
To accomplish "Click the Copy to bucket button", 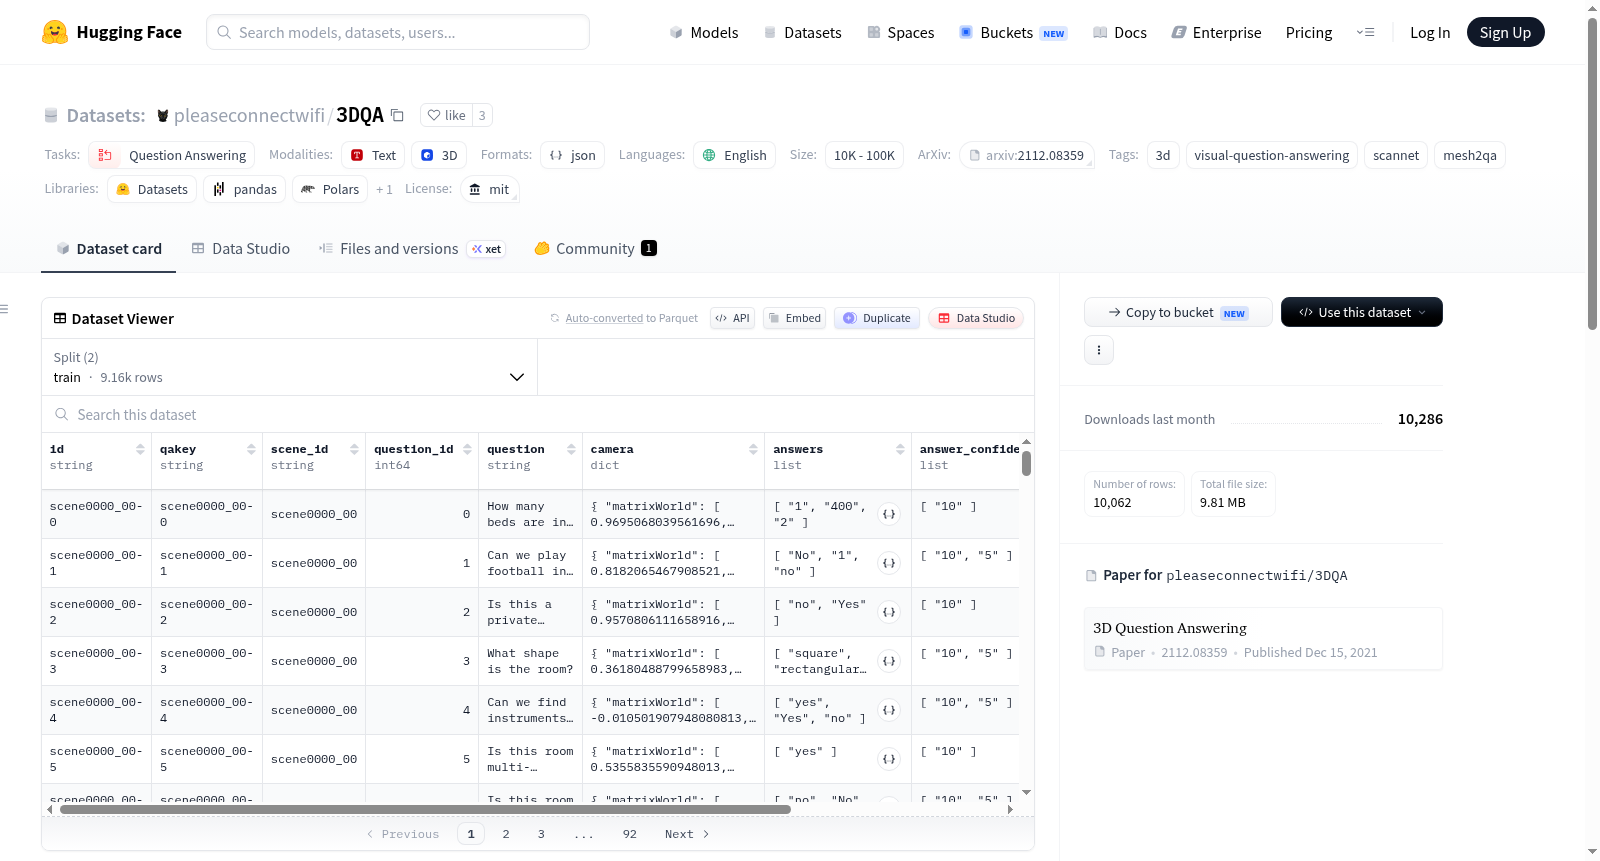I will coord(1178,312).
